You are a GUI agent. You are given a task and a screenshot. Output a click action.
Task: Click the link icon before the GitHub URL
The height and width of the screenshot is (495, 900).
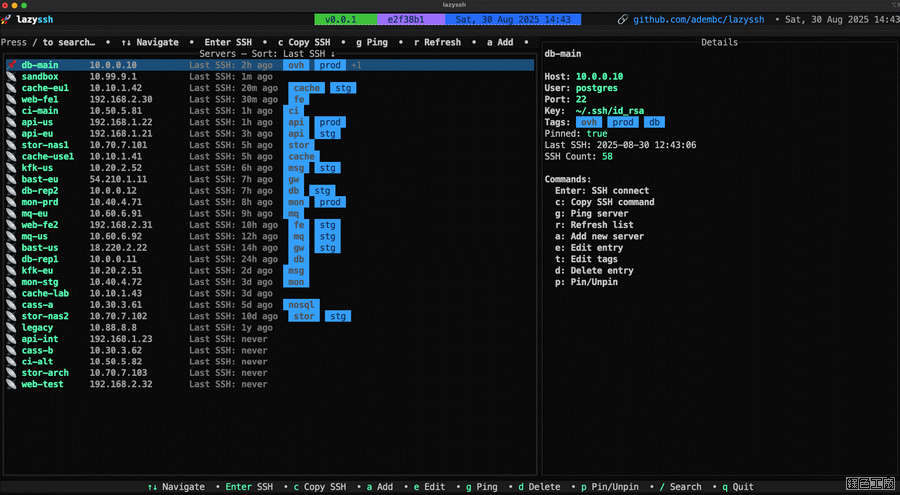click(623, 19)
